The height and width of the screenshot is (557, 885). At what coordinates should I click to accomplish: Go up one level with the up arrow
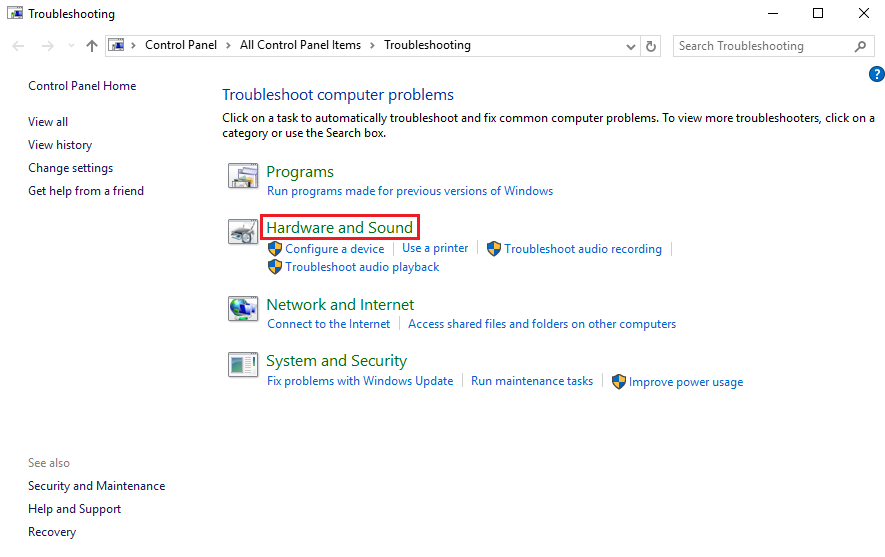click(92, 46)
